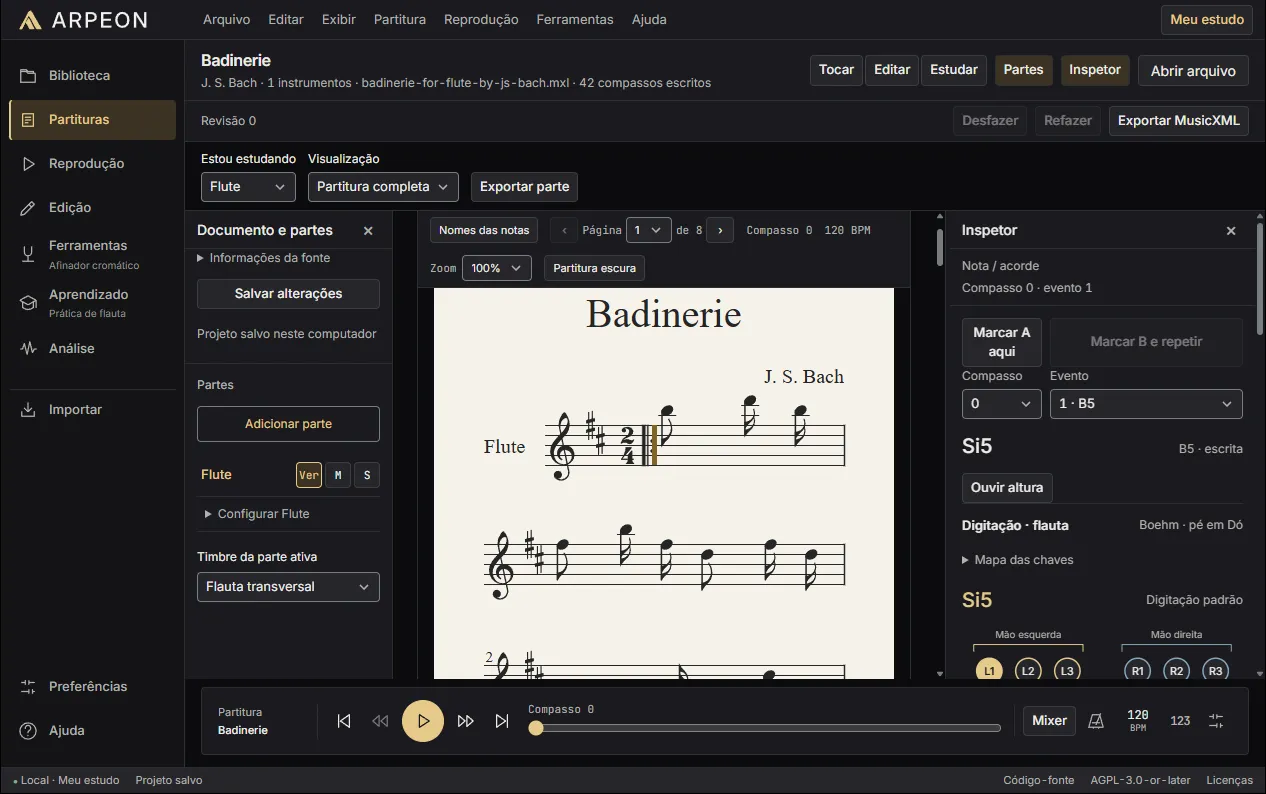
Task: Enable Partitura escura mode
Action: click(595, 268)
